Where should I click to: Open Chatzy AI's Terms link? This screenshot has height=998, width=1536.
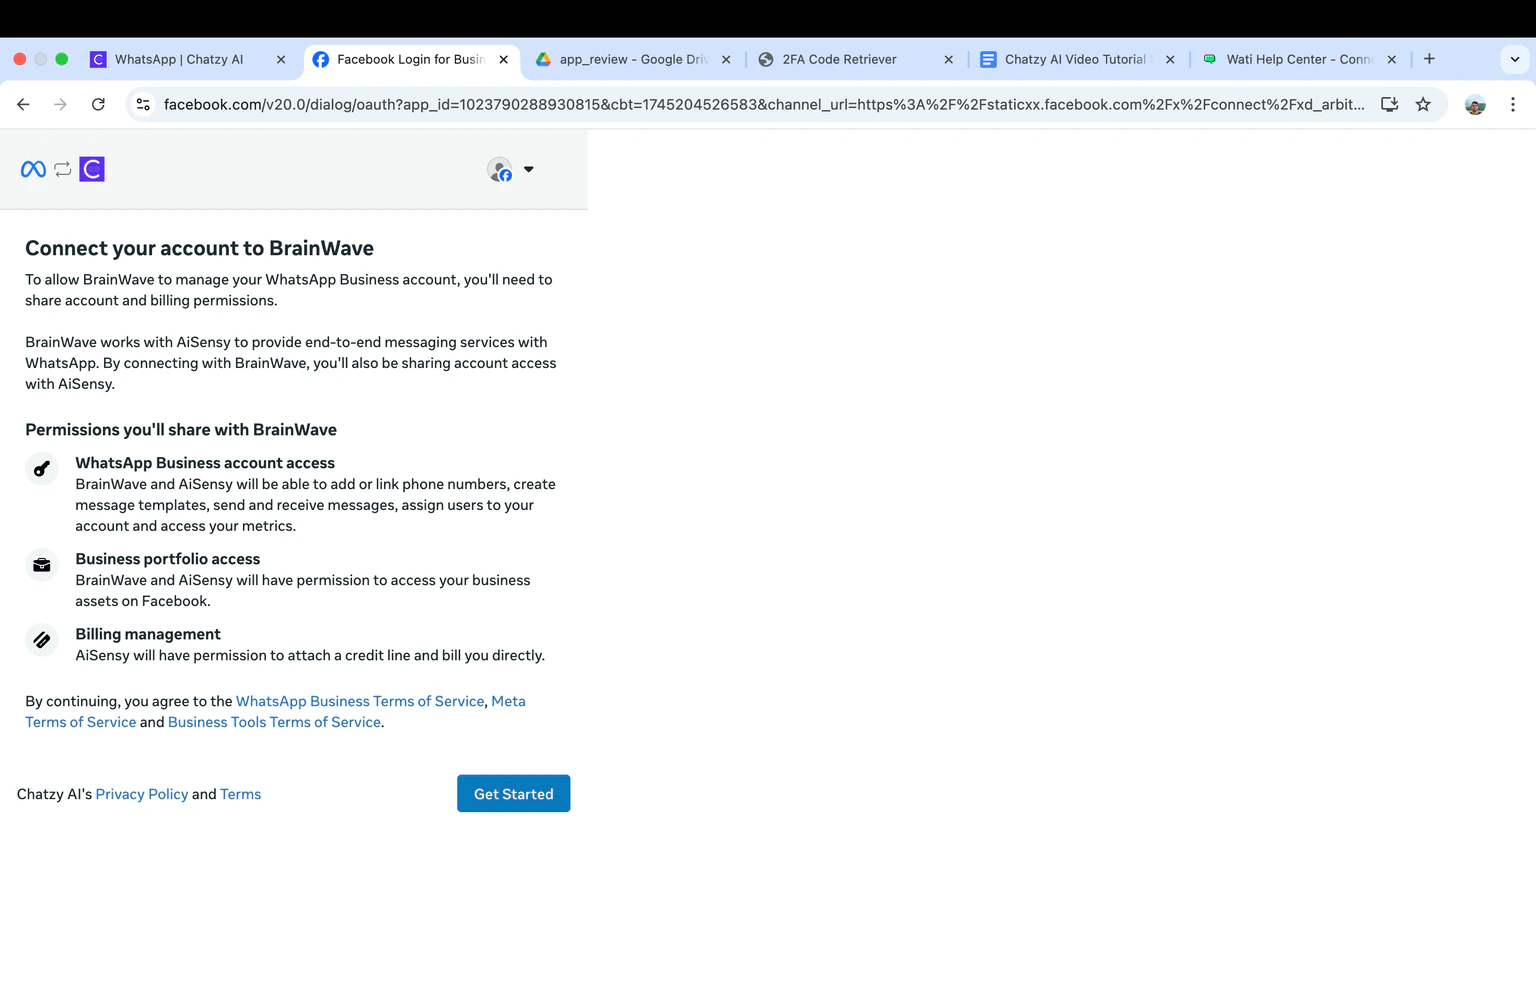tap(240, 795)
